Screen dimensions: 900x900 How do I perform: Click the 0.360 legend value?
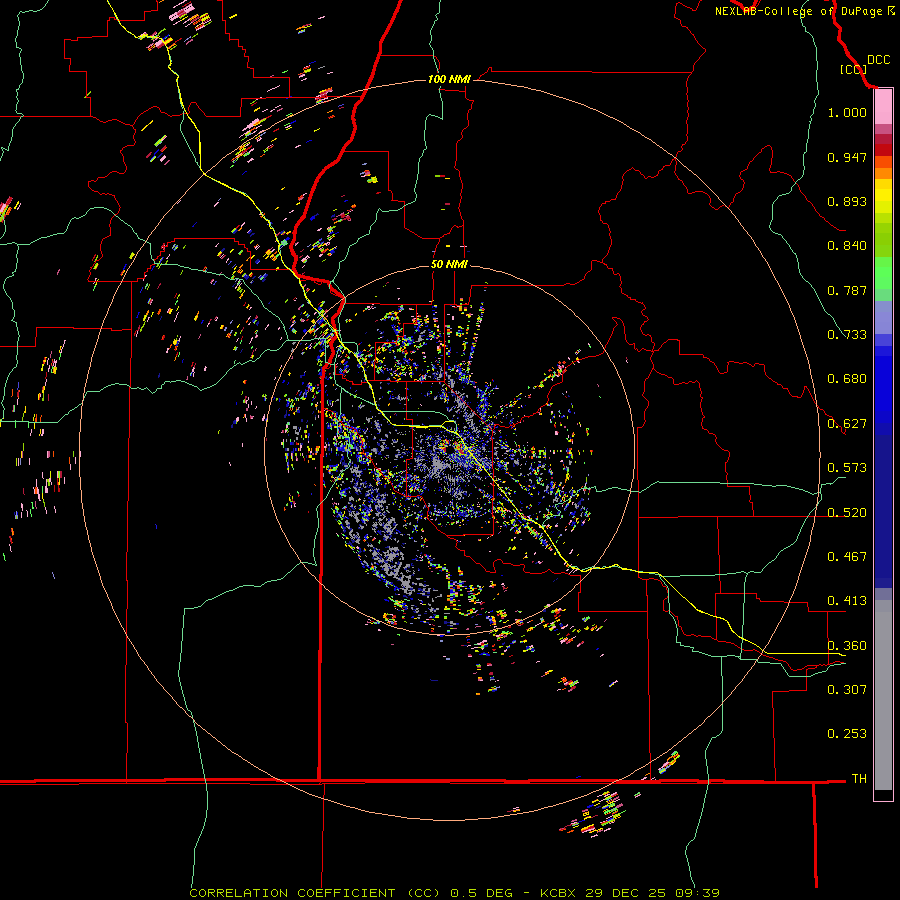847,646
